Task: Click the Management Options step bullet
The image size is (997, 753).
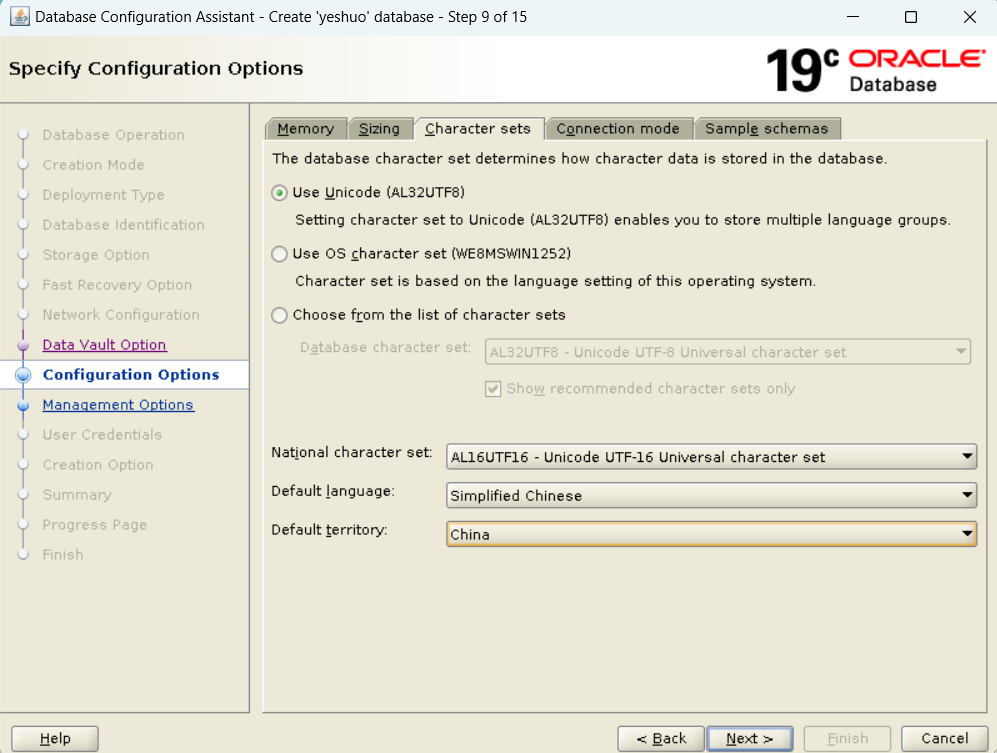Action: (24, 405)
